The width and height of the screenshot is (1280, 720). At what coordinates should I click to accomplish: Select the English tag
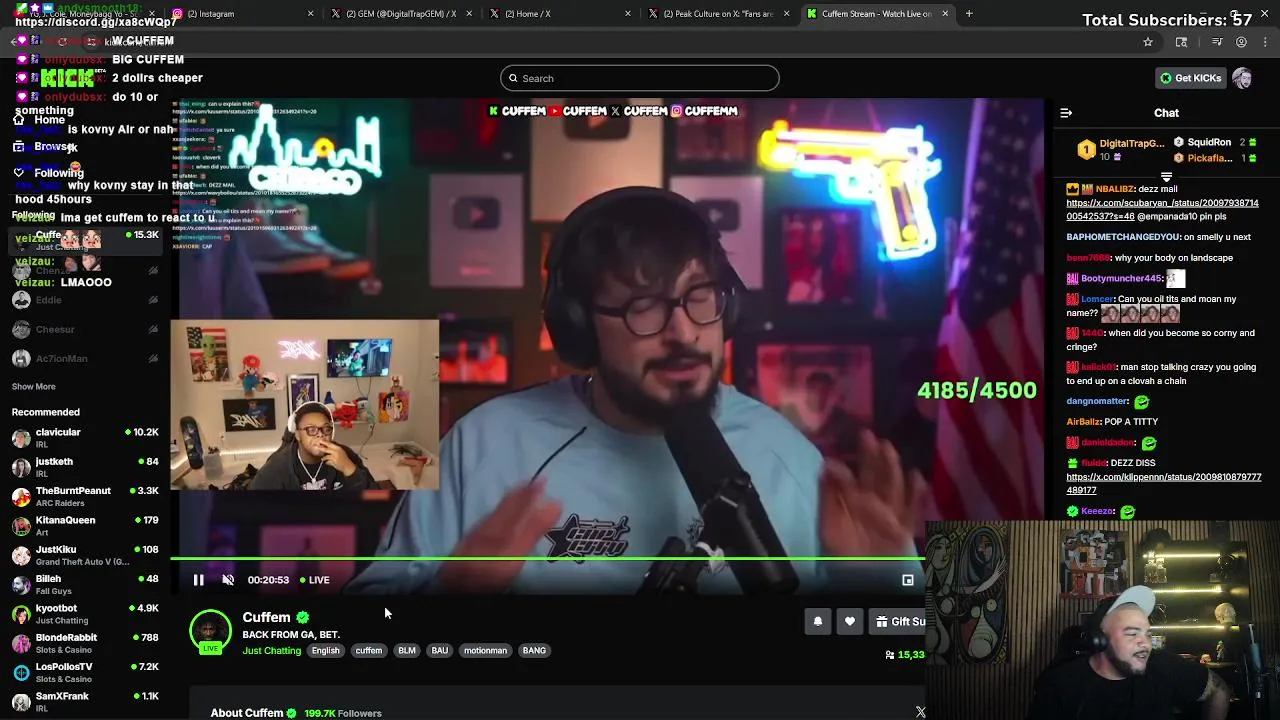point(325,651)
